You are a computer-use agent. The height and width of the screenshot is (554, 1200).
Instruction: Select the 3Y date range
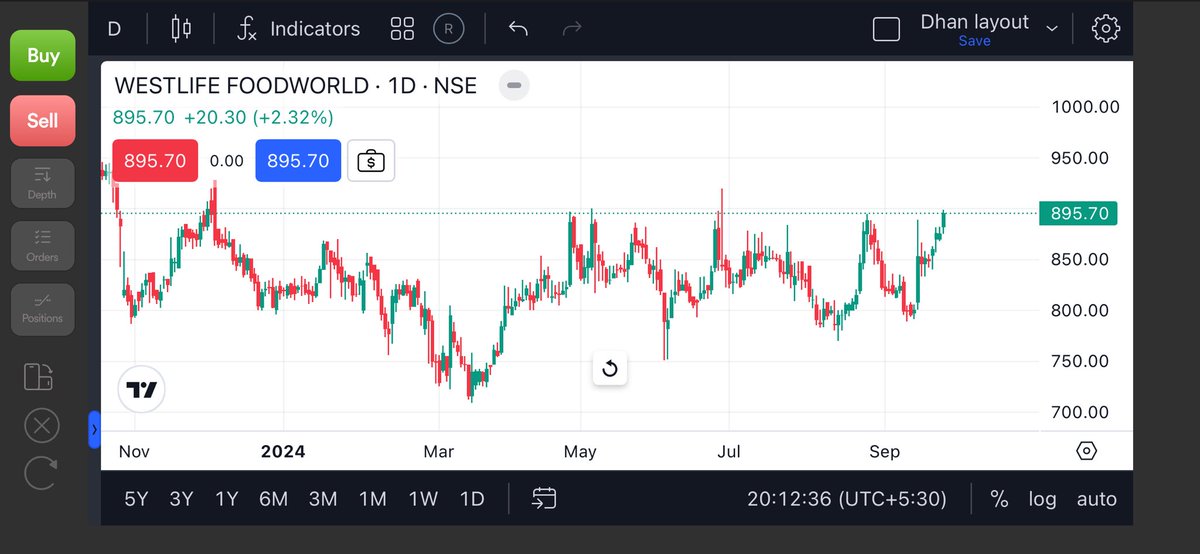181,499
